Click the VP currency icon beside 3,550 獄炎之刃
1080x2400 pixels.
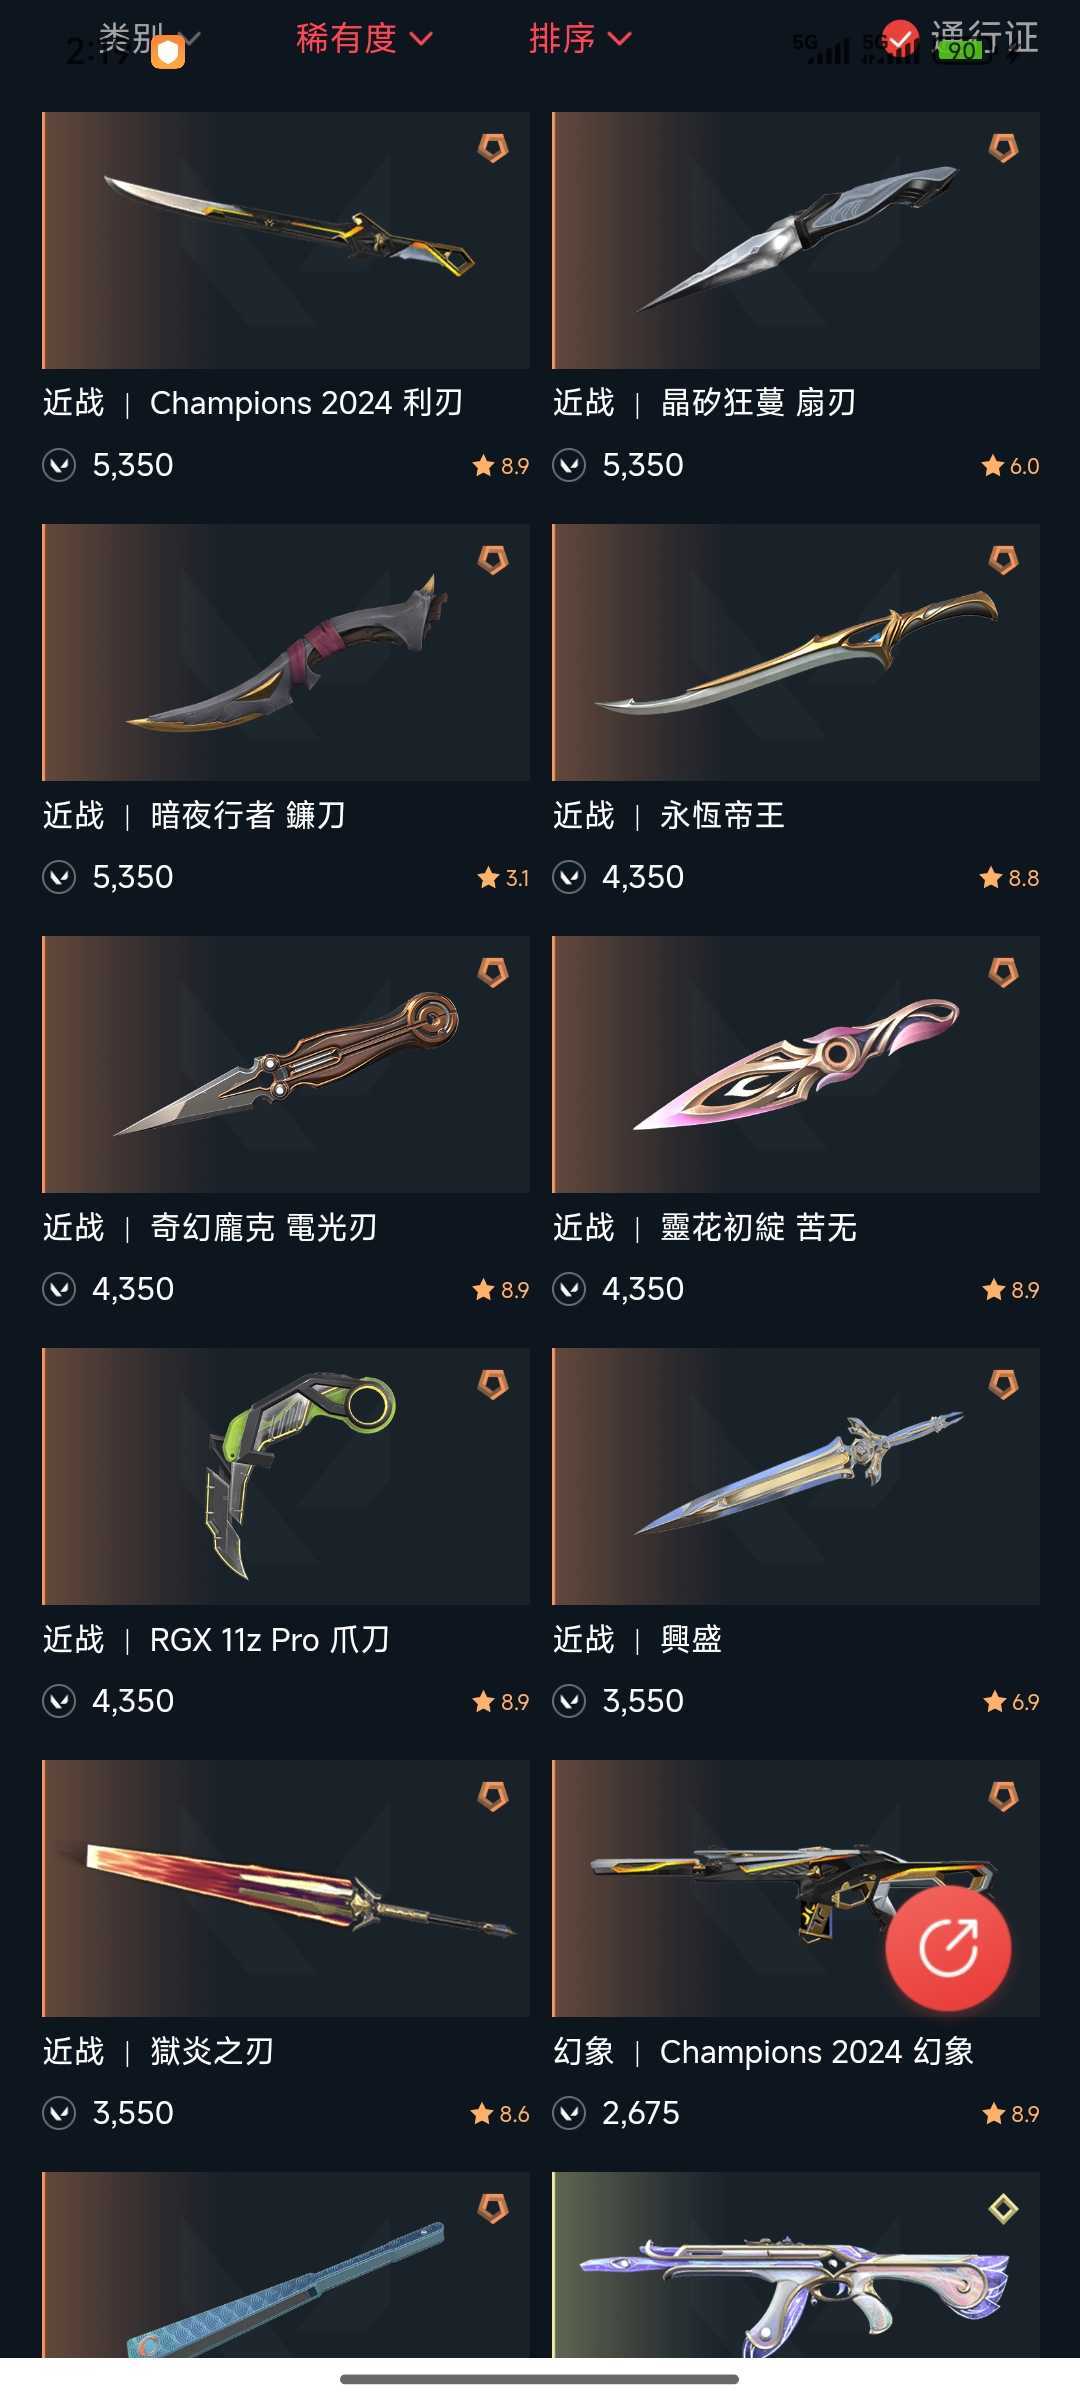pos(59,2113)
